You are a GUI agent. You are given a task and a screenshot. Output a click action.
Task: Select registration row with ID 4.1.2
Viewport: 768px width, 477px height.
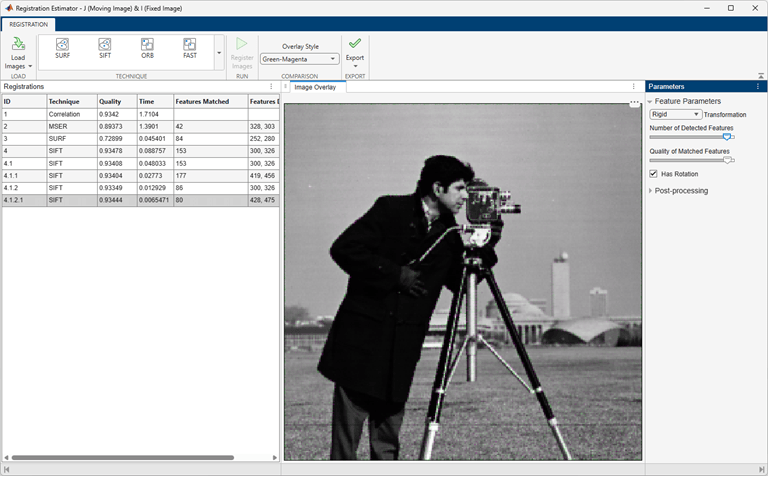pos(141,188)
